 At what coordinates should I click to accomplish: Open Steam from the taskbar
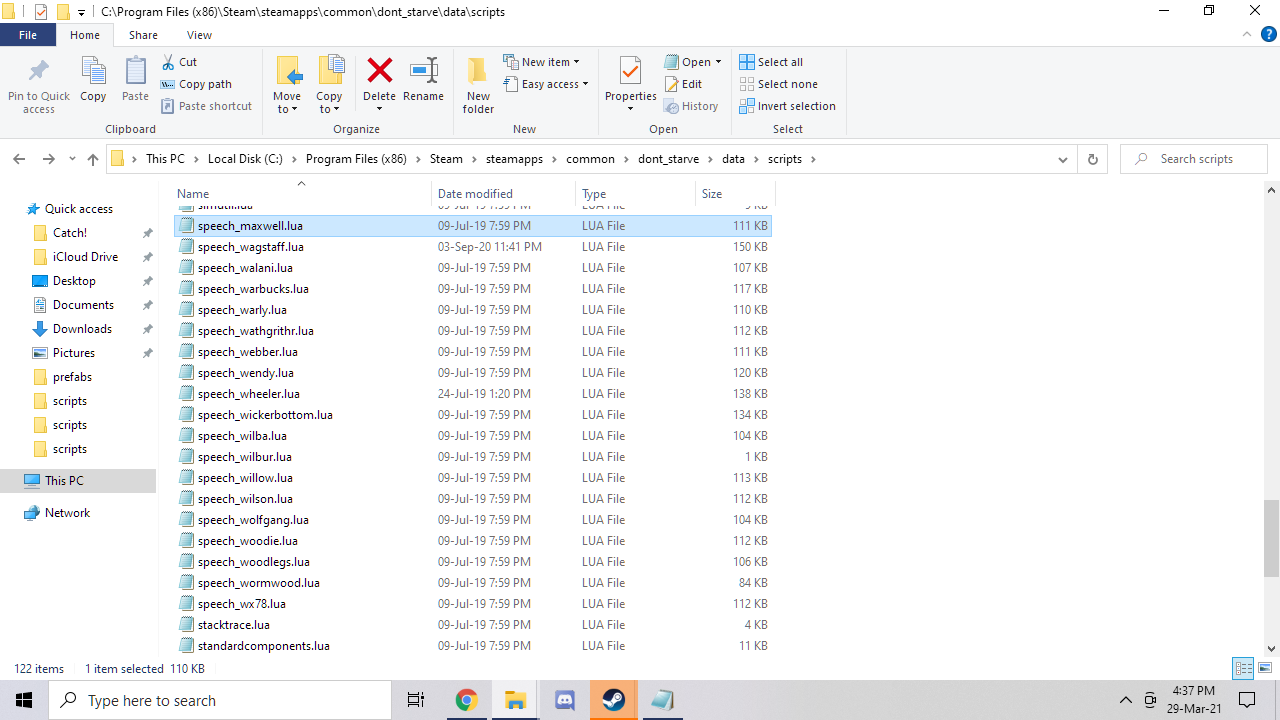pos(613,700)
